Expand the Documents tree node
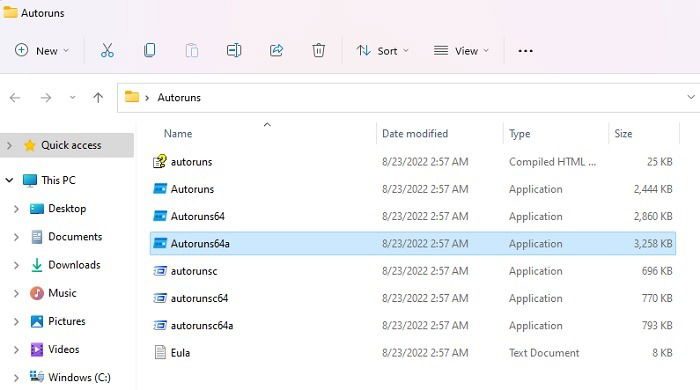Image resolution: width=700 pixels, height=390 pixels. point(17,237)
